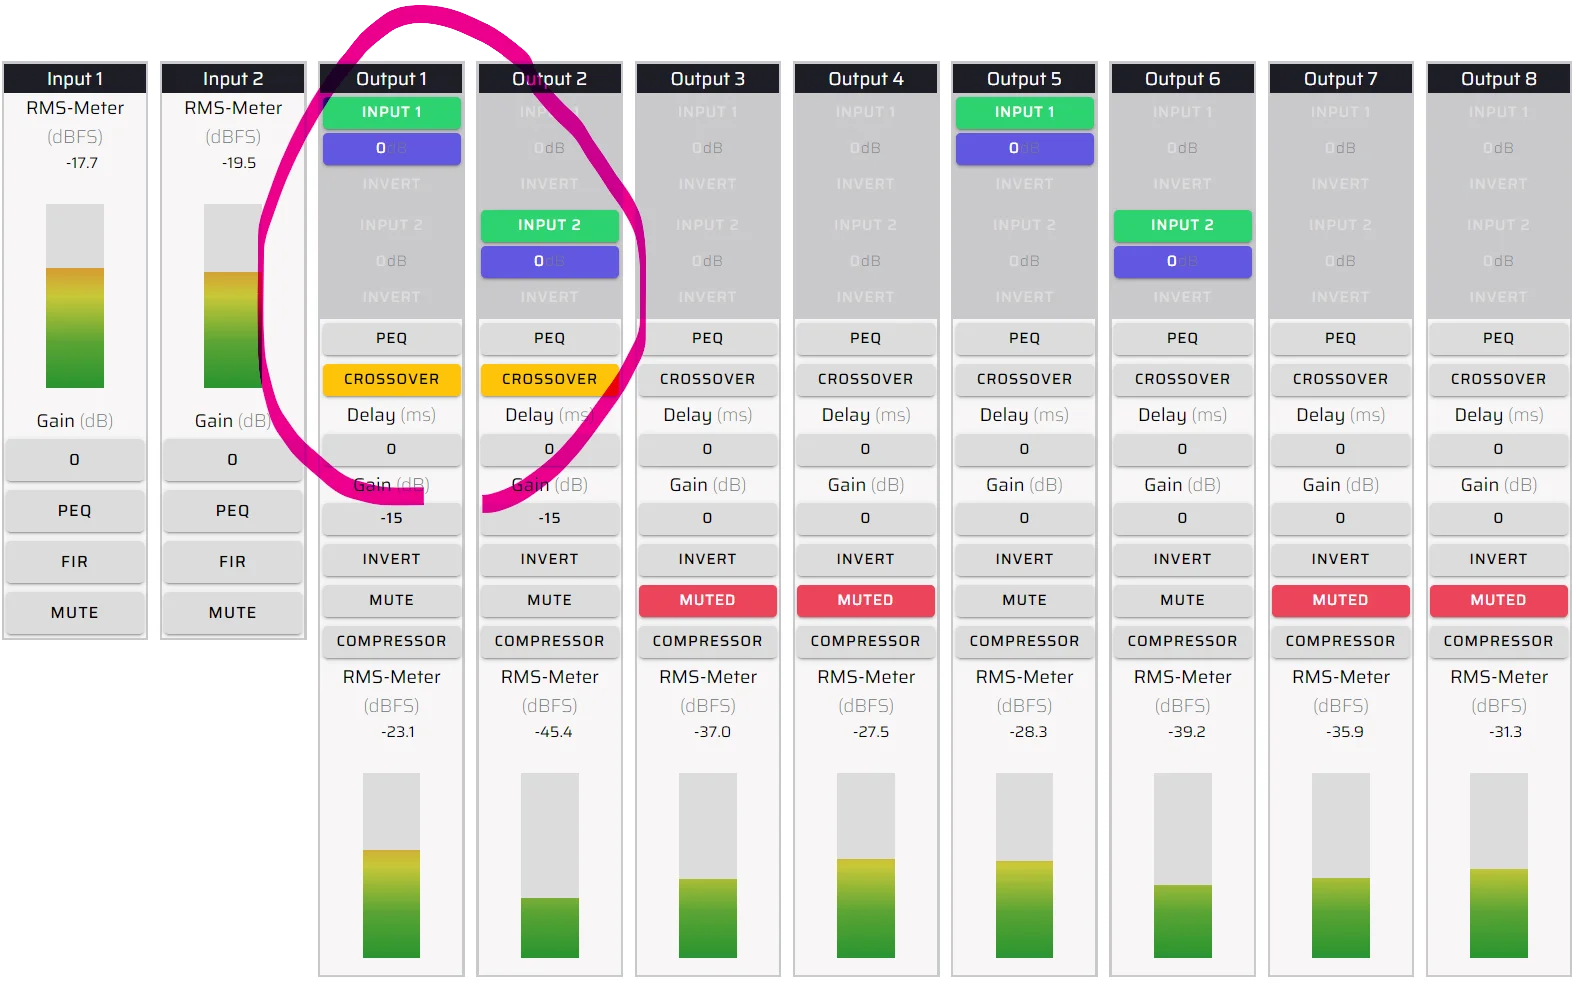Screen dimensions: 1576x990
Task: Click the Input 1 RMS level meter bar
Action: tap(75, 296)
